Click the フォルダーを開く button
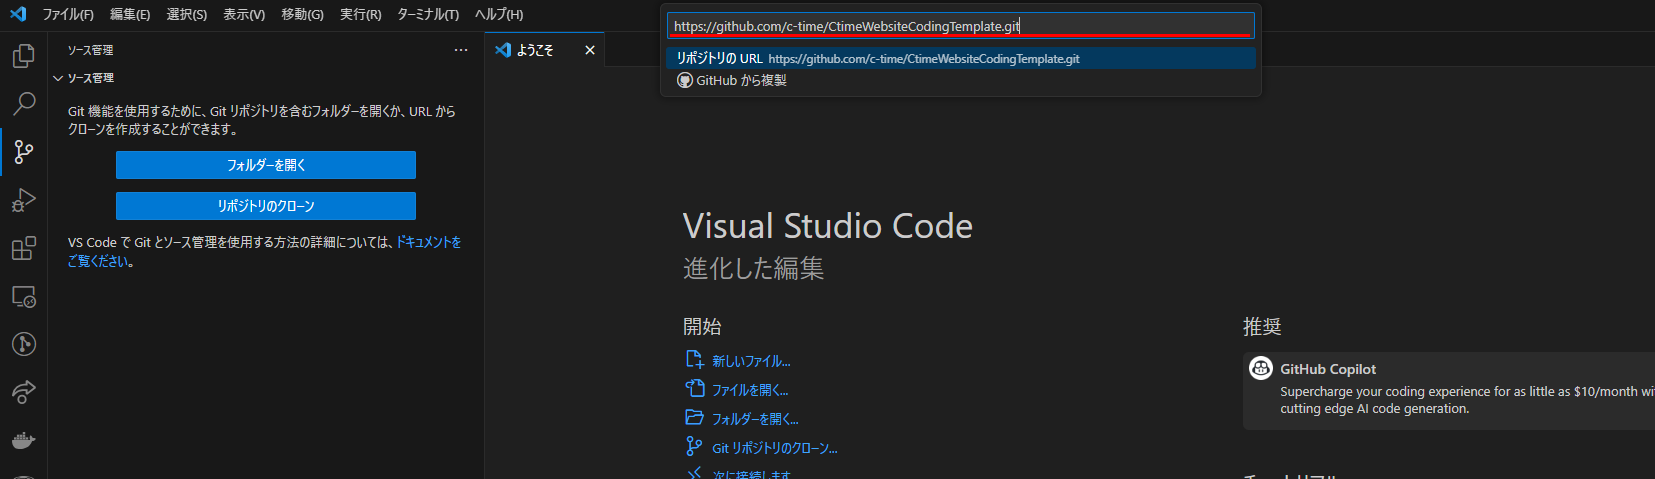 pos(266,165)
